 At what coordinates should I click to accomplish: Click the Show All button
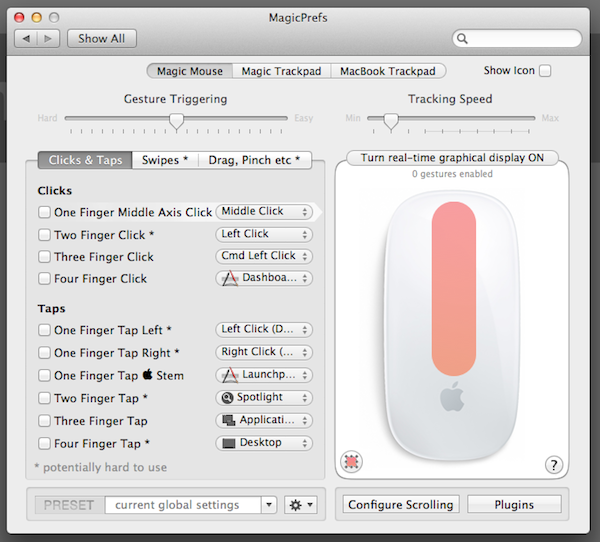coord(102,39)
